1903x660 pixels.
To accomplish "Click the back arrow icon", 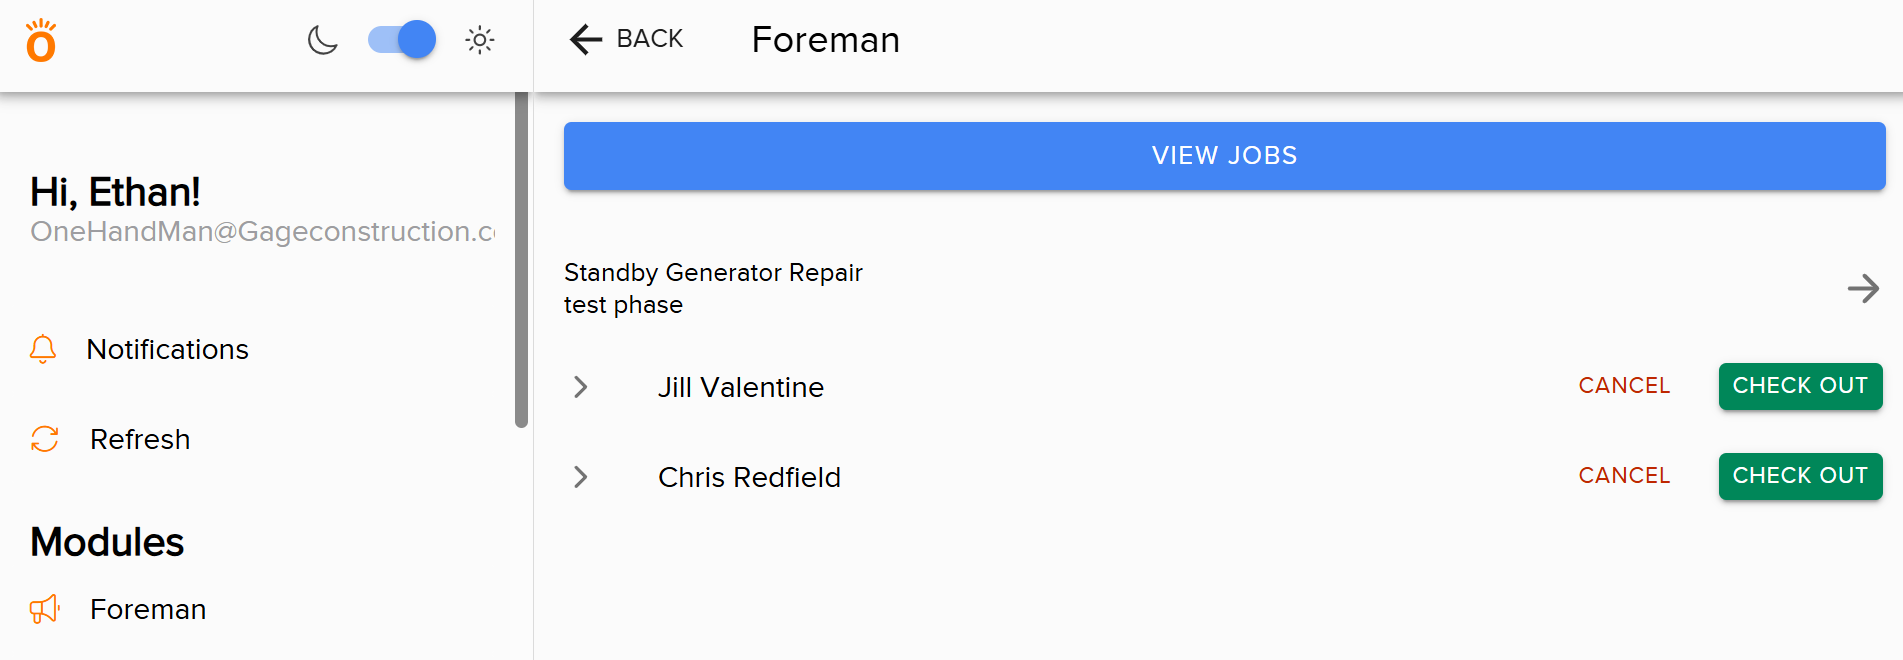I will [x=586, y=39].
